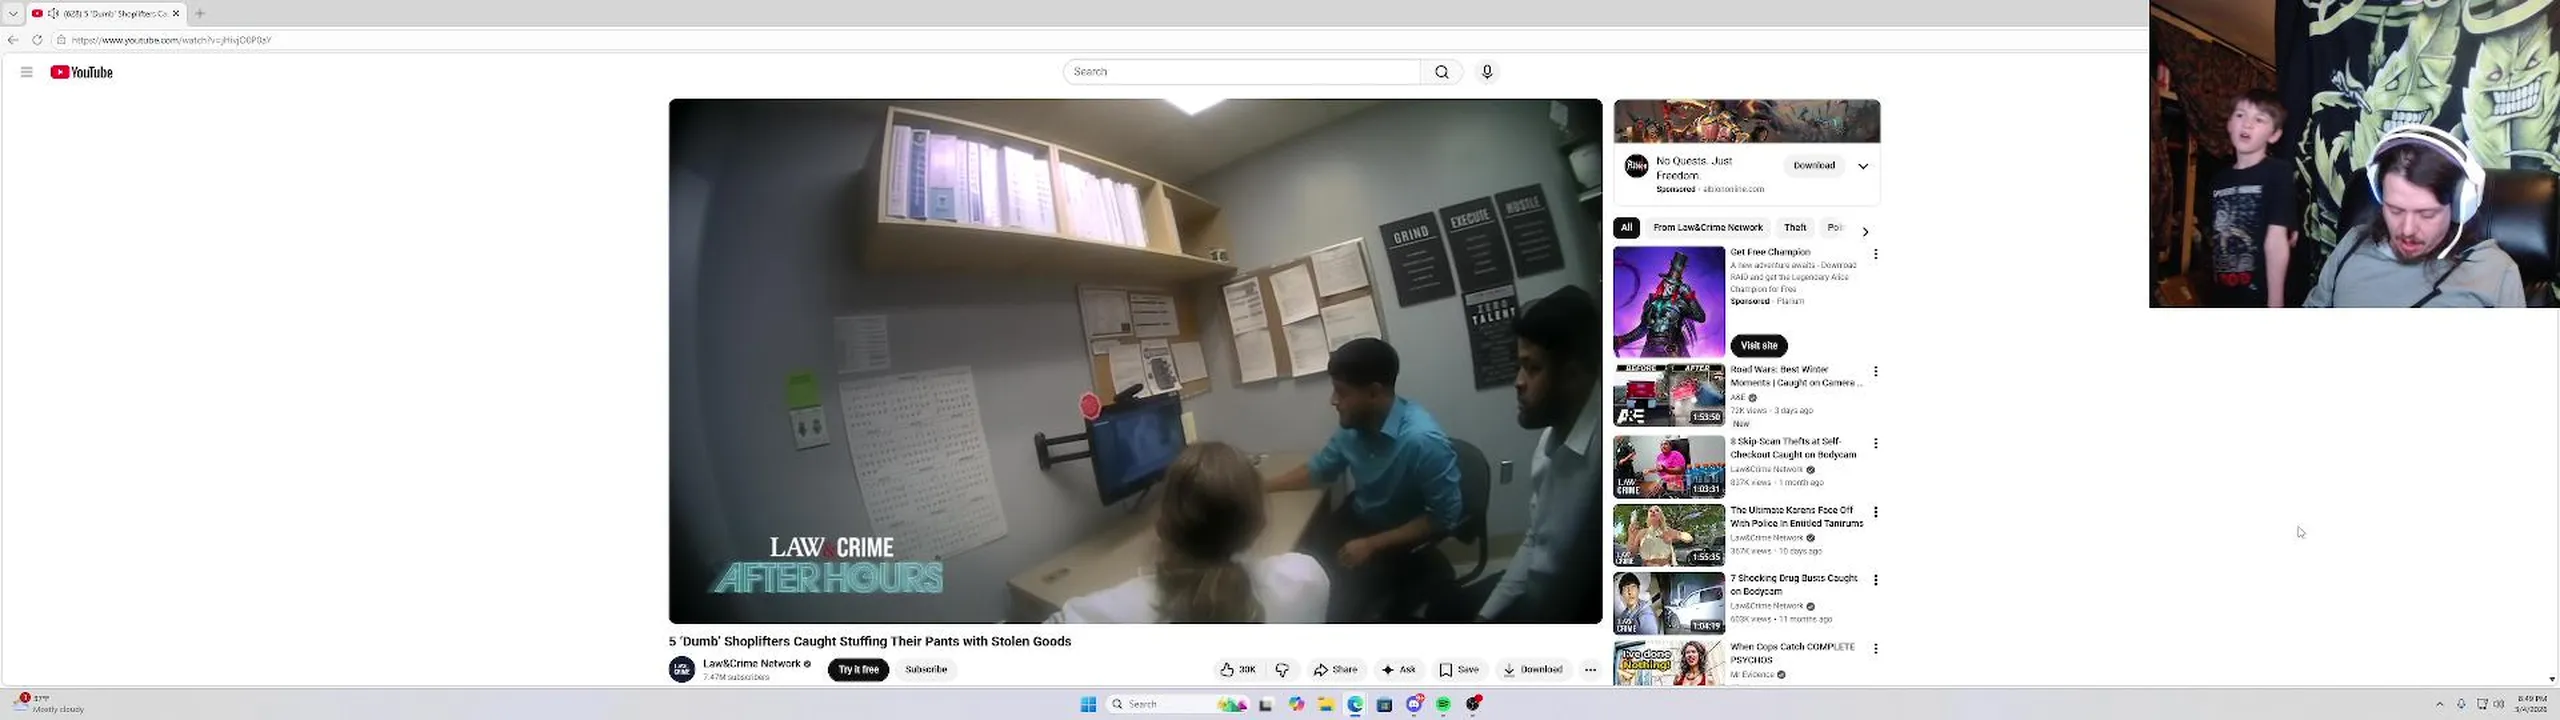Click the browser address bar URL

click(x=171, y=40)
